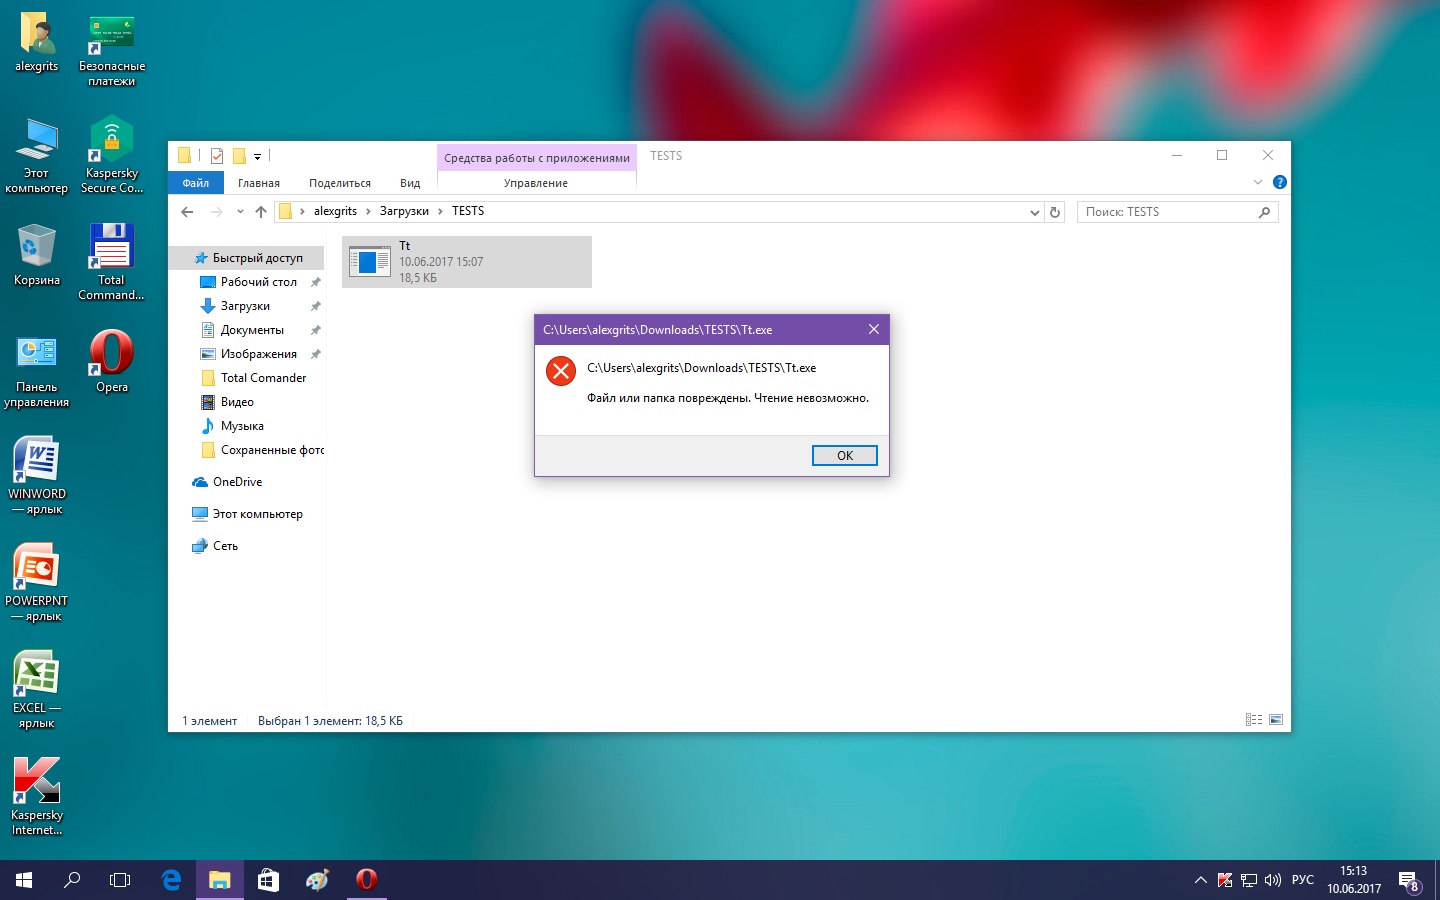Click Загрузки in the address breadcrumb
This screenshot has height=900, width=1440.
(x=404, y=212)
